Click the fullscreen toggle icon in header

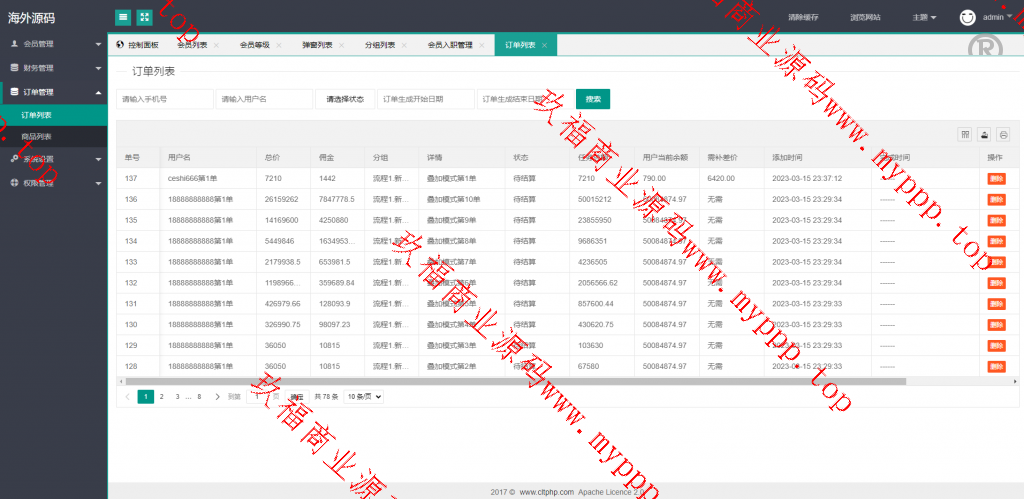coord(144,17)
